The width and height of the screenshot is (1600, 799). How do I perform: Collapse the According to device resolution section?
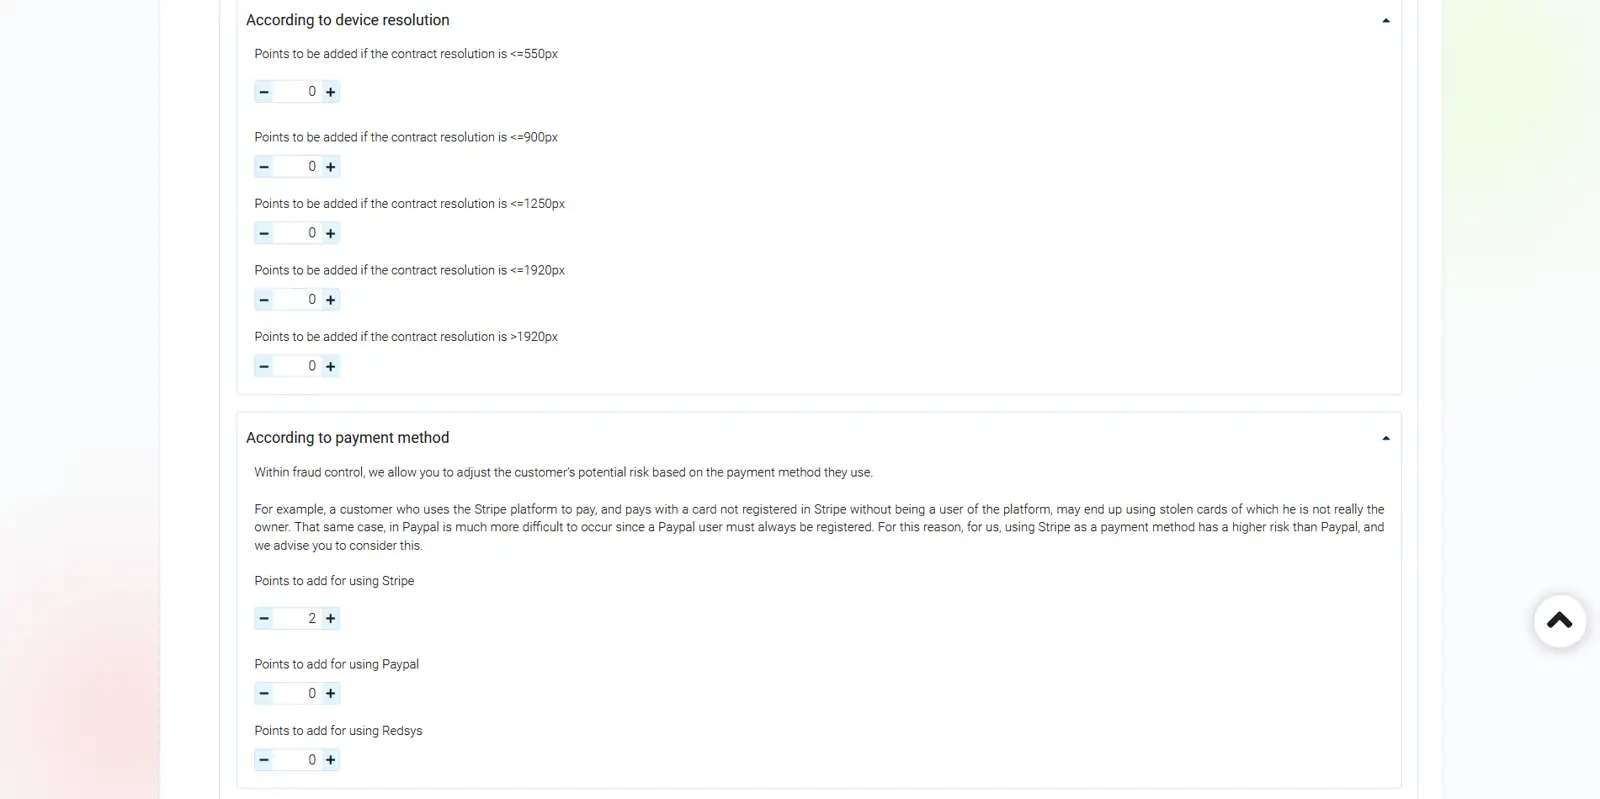click(1385, 21)
